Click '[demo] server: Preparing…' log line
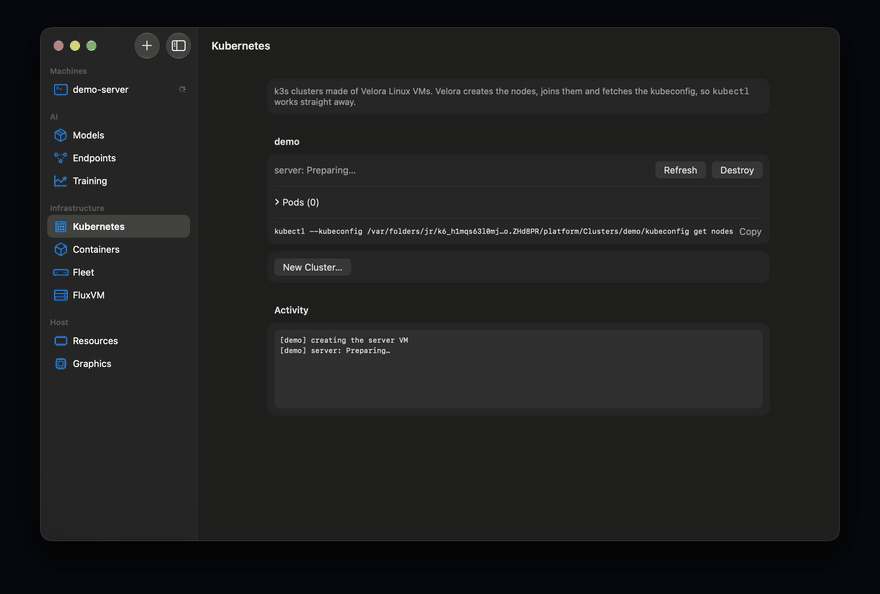The width and height of the screenshot is (880, 594). tap(335, 350)
